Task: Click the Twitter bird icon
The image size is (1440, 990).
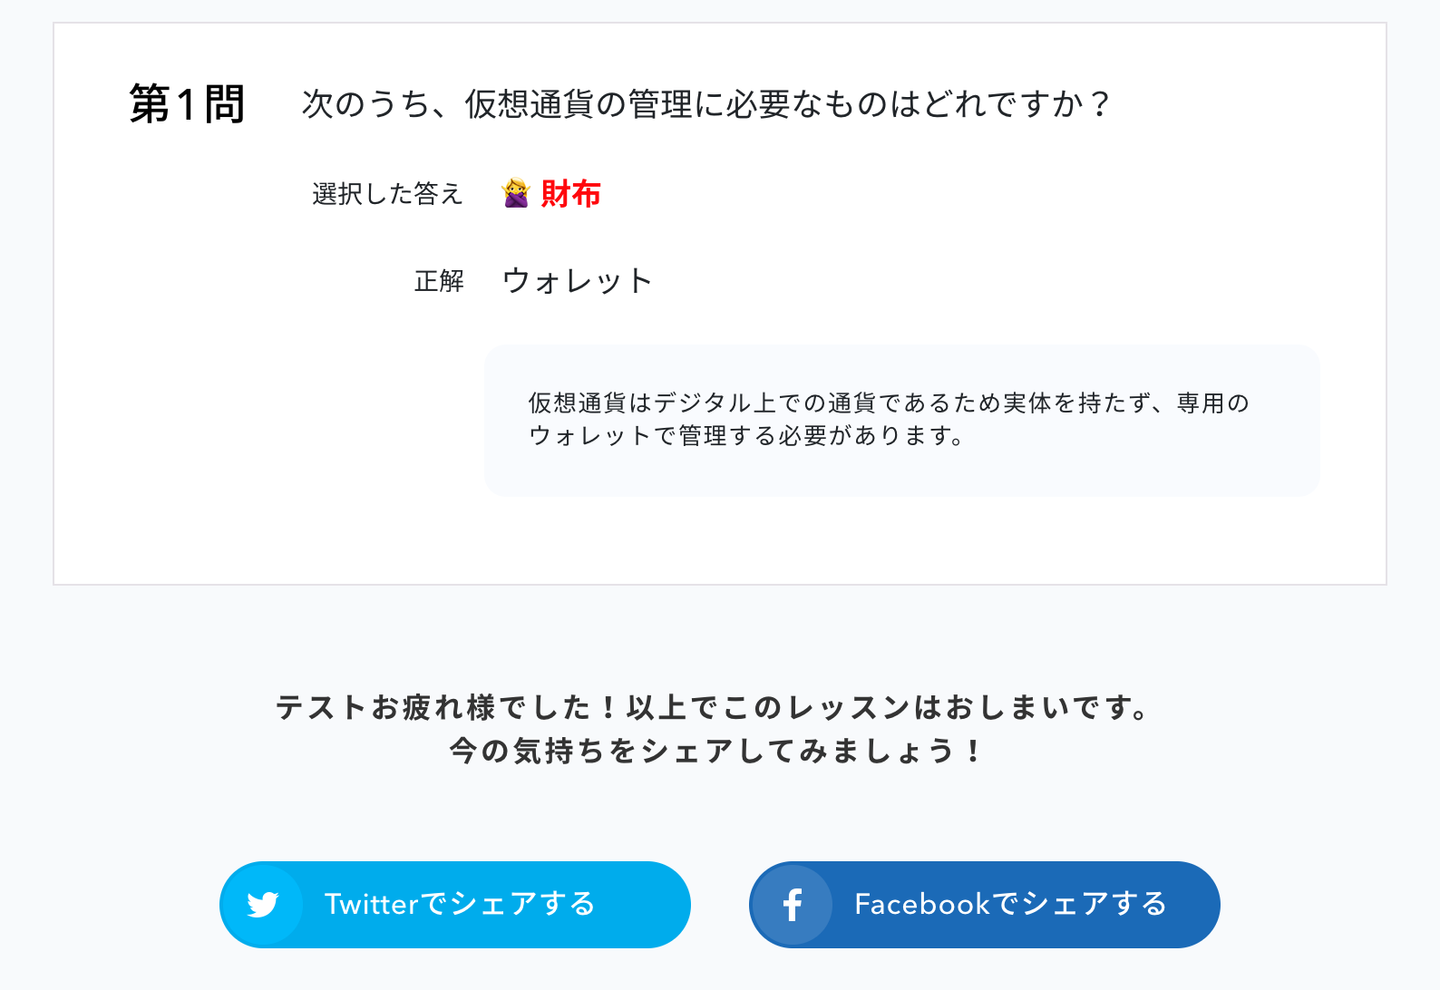Action: [x=262, y=904]
